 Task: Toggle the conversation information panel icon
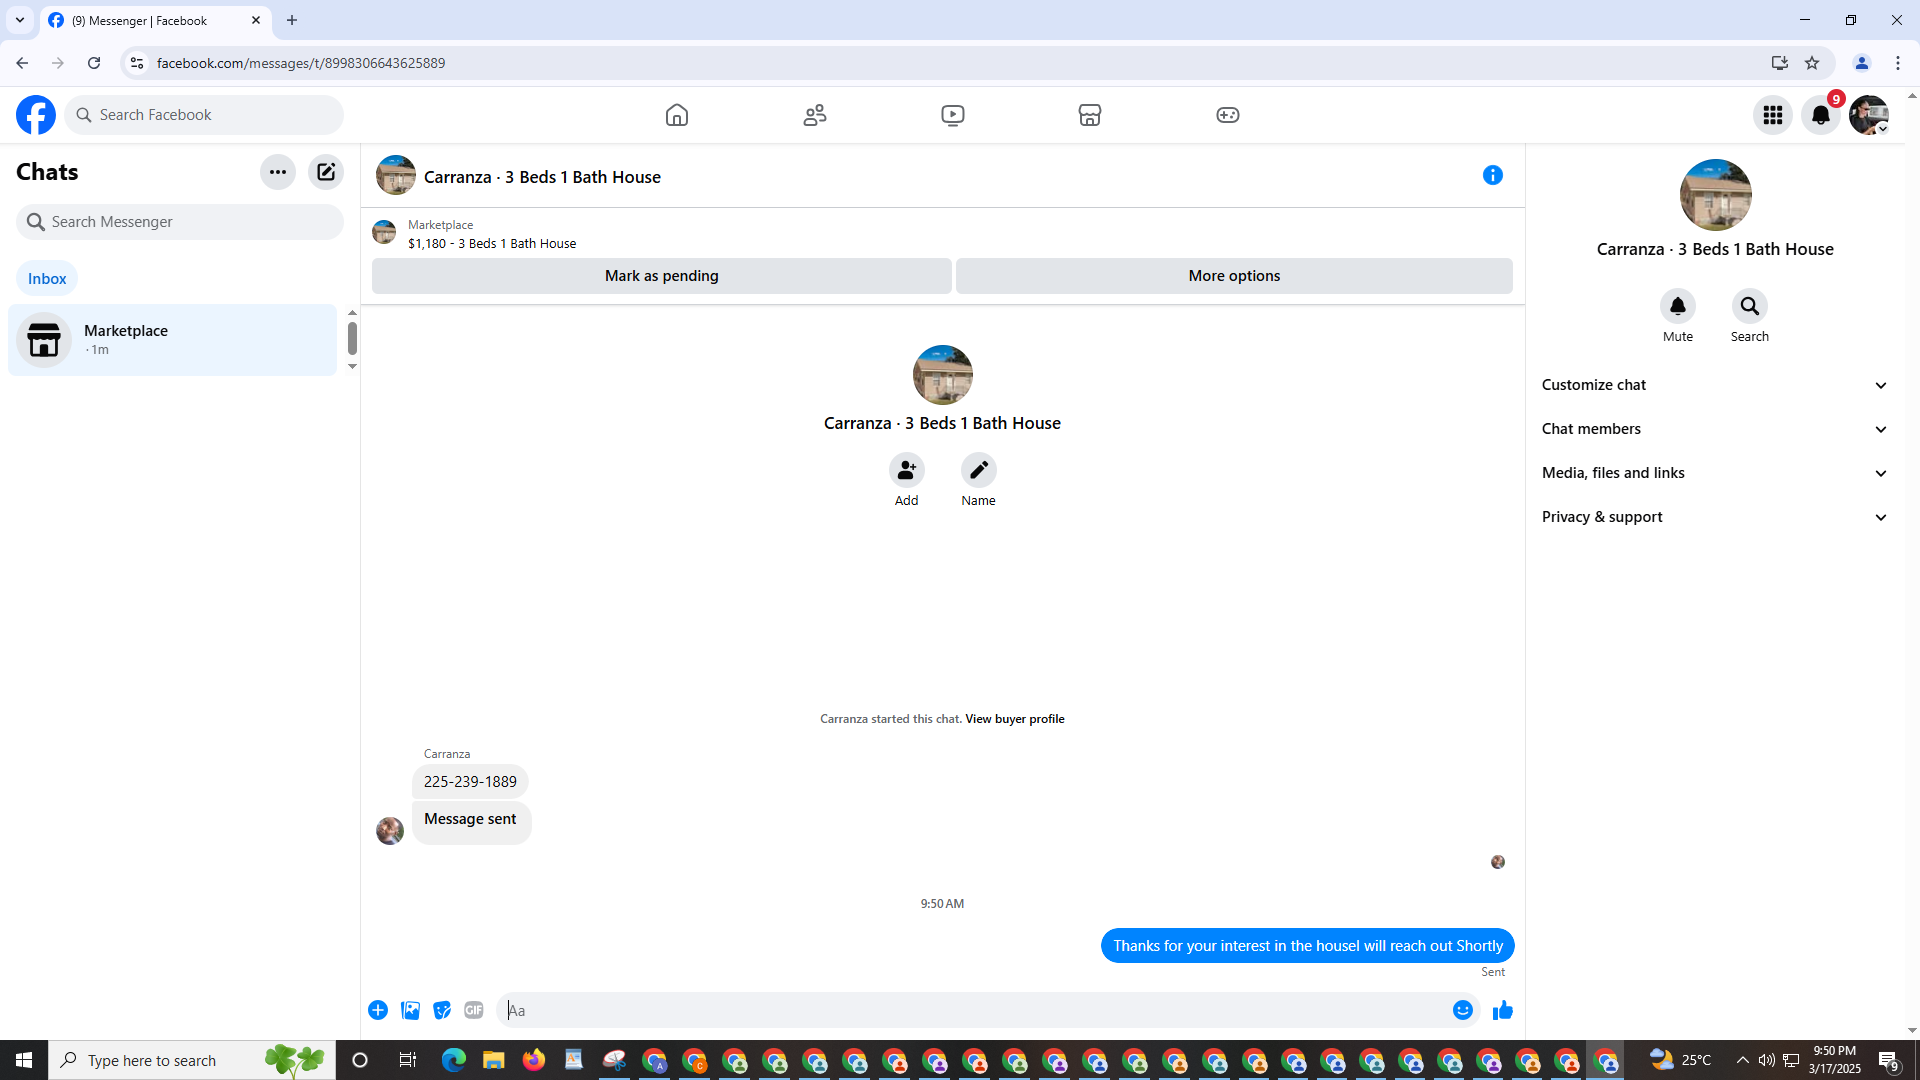(1493, 176)
